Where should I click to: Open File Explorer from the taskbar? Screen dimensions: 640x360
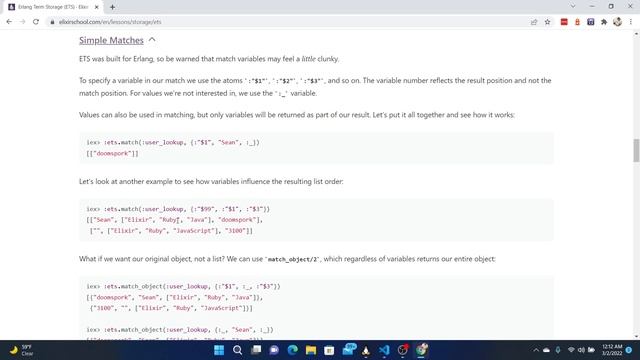click(x=311, y=350)
